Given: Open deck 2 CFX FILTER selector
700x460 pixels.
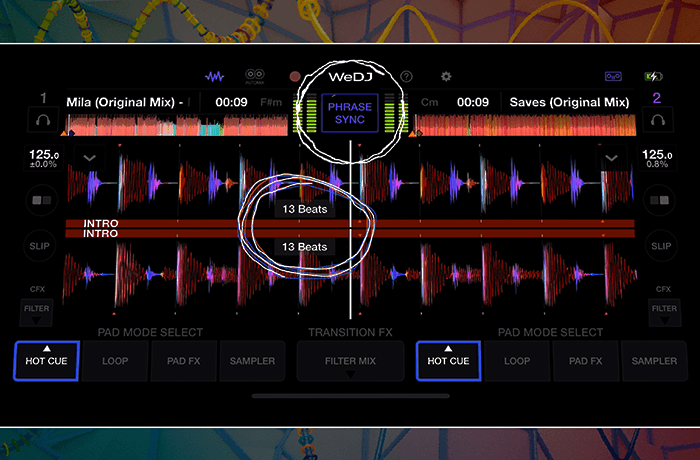Looking at the screenshot, I should [664, 313].
